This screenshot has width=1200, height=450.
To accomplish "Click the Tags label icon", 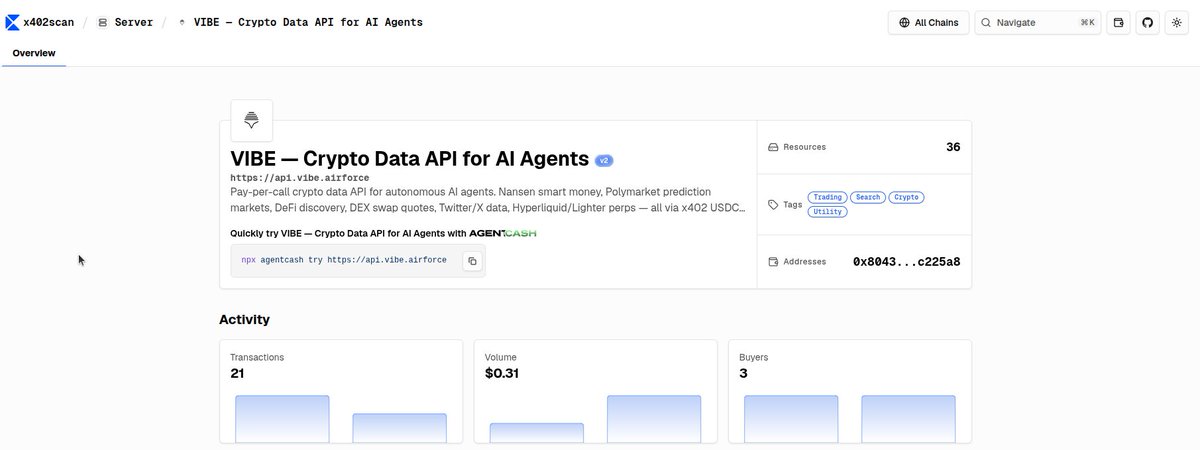I will pyautogui.click(x=773, y=204).
